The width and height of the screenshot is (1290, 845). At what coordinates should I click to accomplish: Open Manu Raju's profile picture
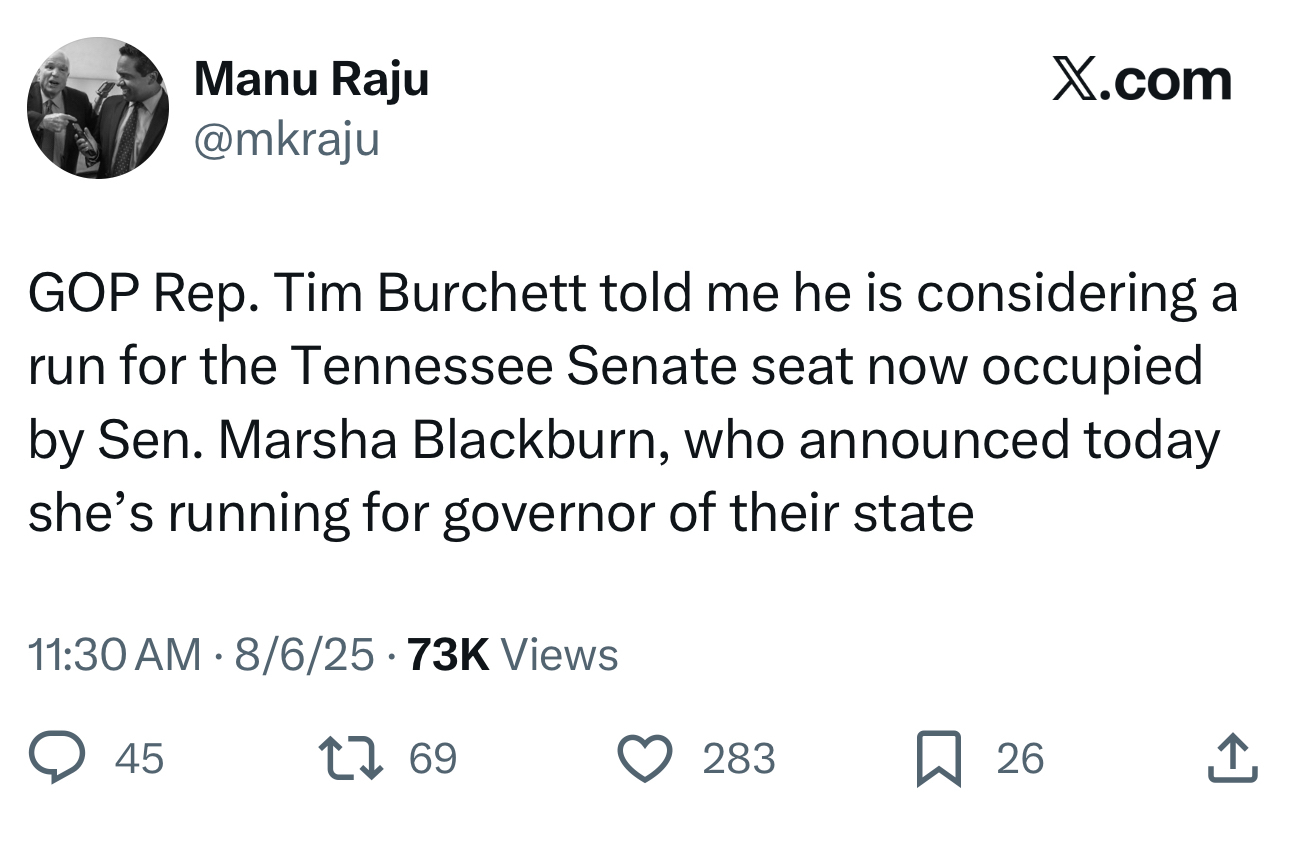click(x=98, y=108)
